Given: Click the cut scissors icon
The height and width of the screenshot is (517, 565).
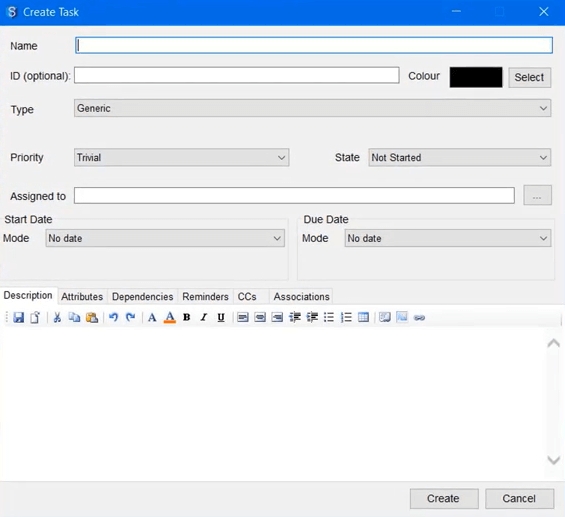Looking at the screenshot, I should point(57,317).
